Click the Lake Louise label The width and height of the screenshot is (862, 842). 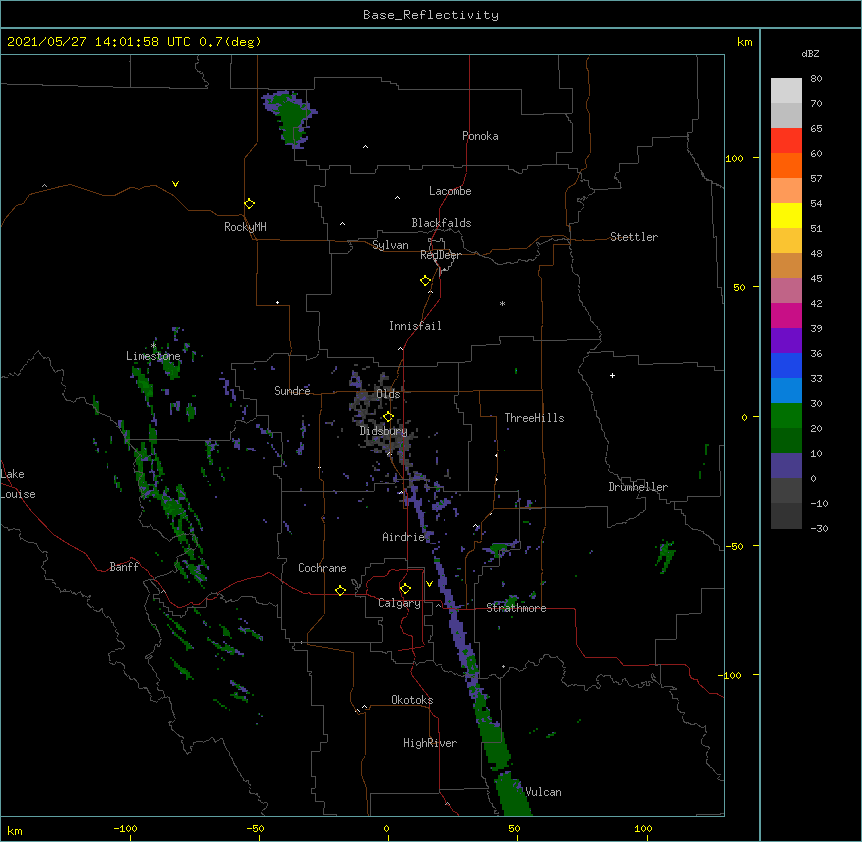(18, 484)
